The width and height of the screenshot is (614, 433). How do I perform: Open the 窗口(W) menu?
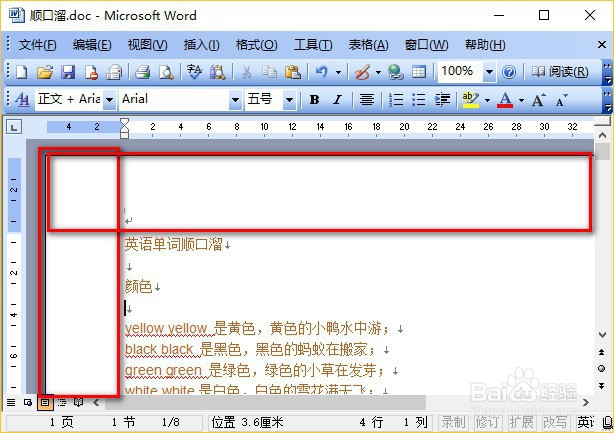(x=426, y=45)
